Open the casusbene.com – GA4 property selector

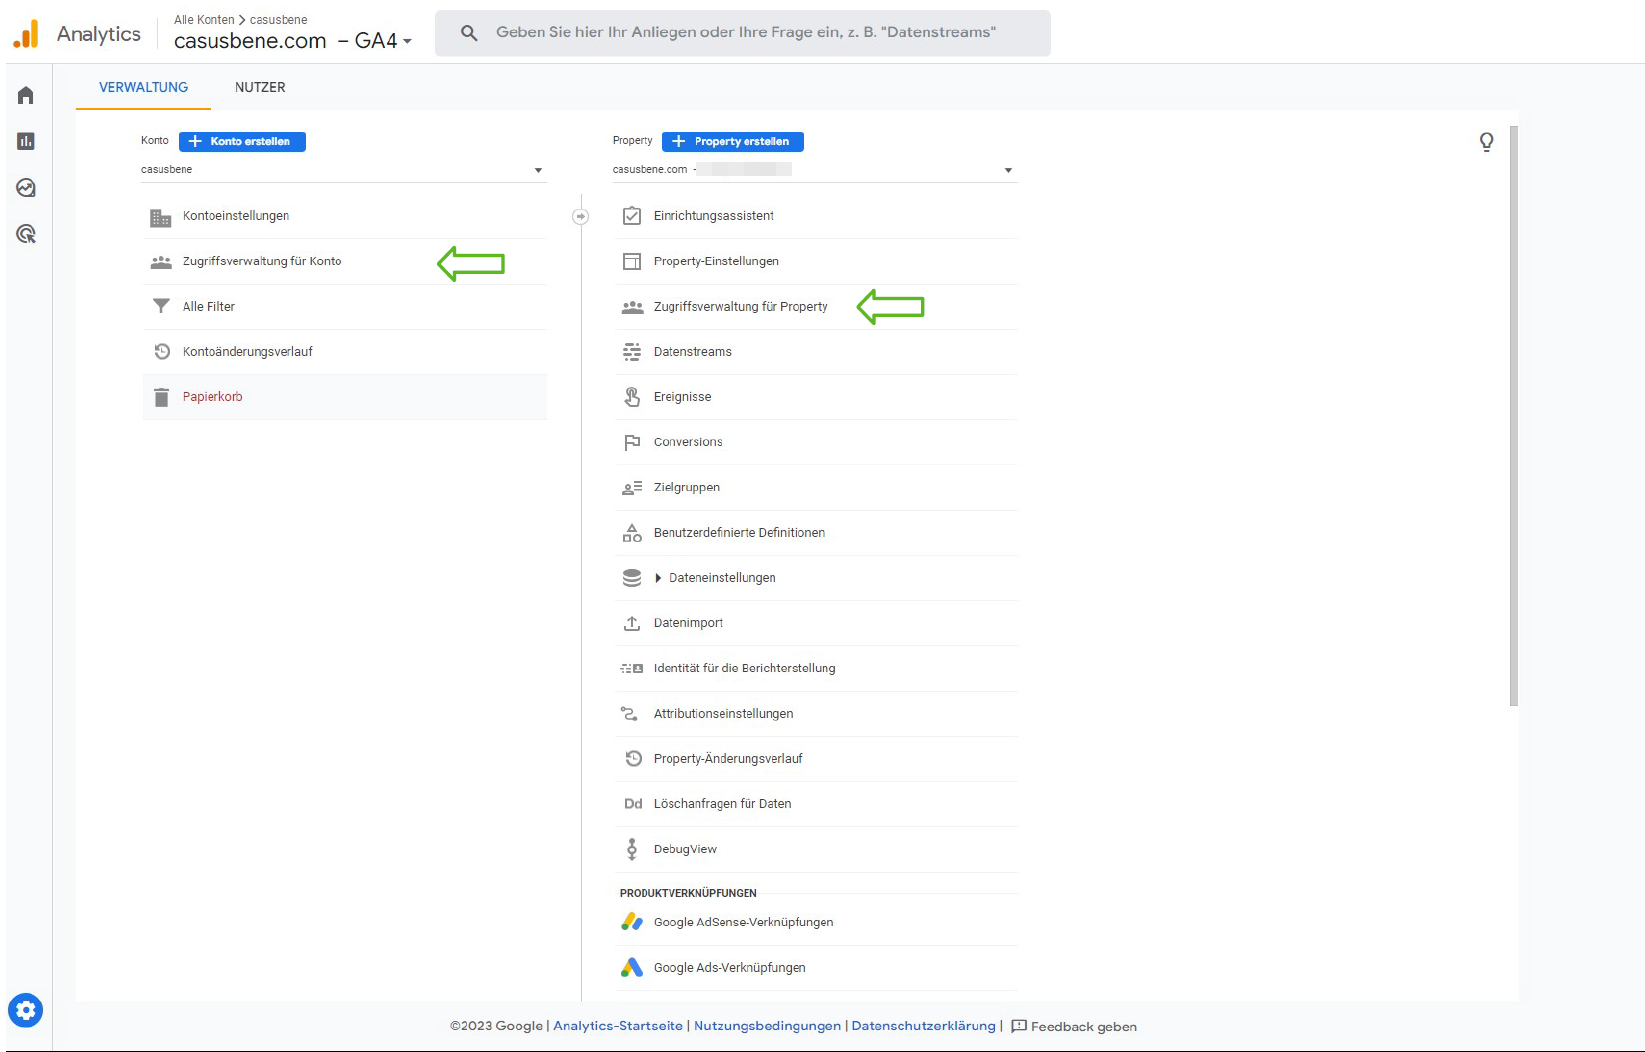(x=293, y=41)
